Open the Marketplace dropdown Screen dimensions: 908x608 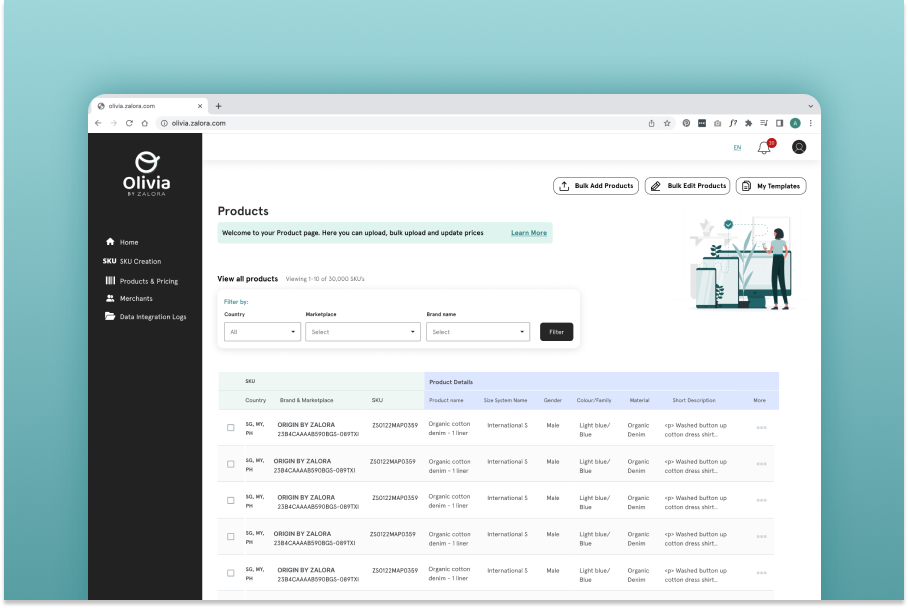pos(363,332)
